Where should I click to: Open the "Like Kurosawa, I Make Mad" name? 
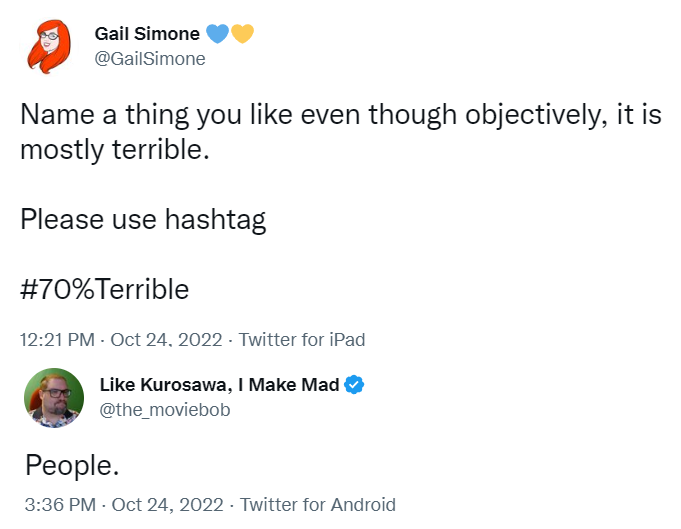tap(219, 385)
